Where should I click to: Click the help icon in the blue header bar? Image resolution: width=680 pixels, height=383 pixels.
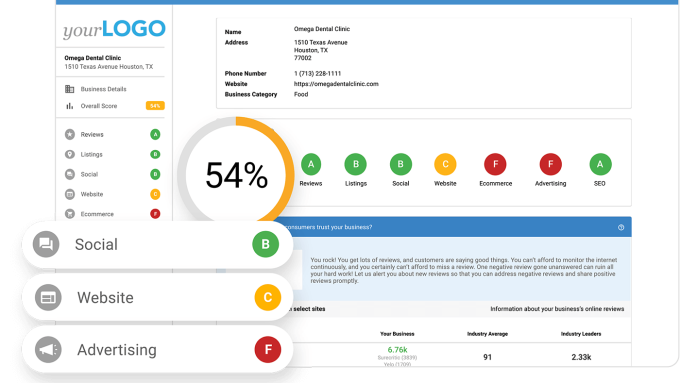coord(621,227)
